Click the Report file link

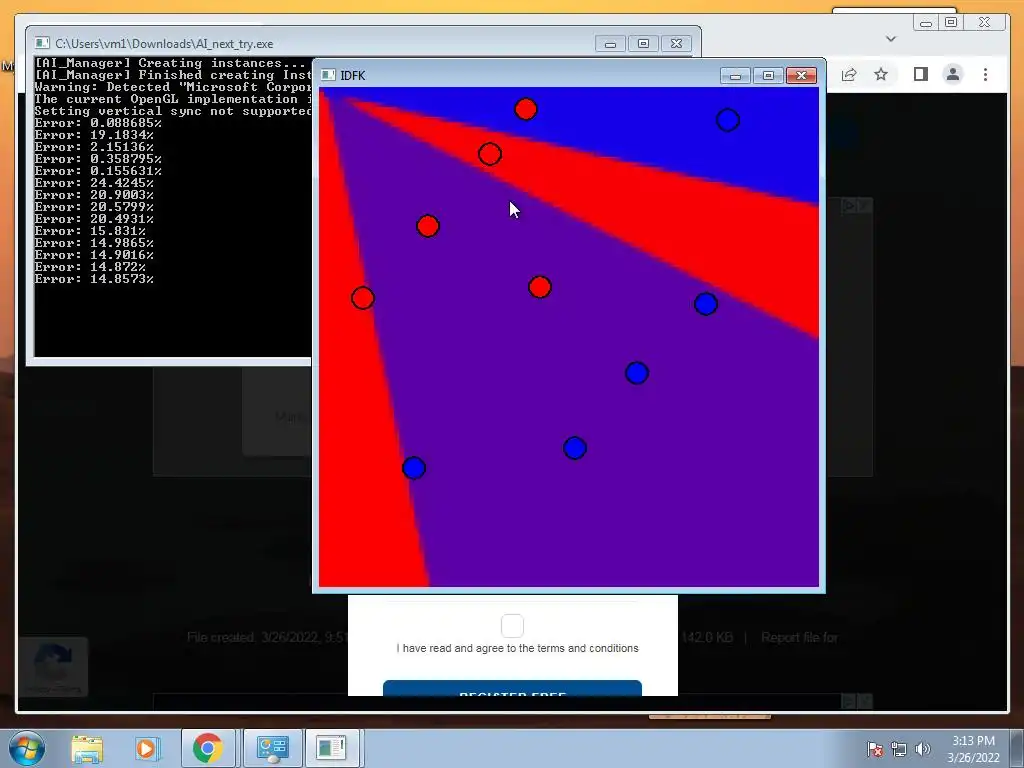pyautogui.click(x=799, y=637)
